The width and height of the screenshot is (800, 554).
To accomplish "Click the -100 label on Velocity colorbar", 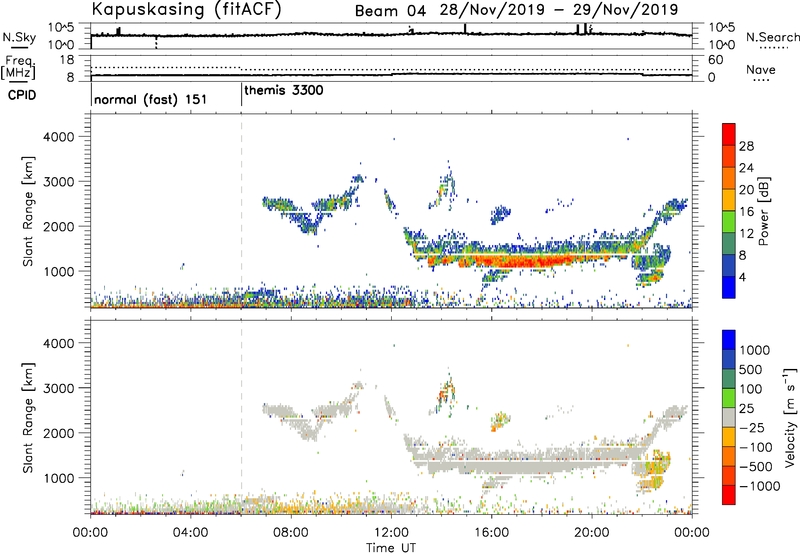I will [x=756, y=447].
